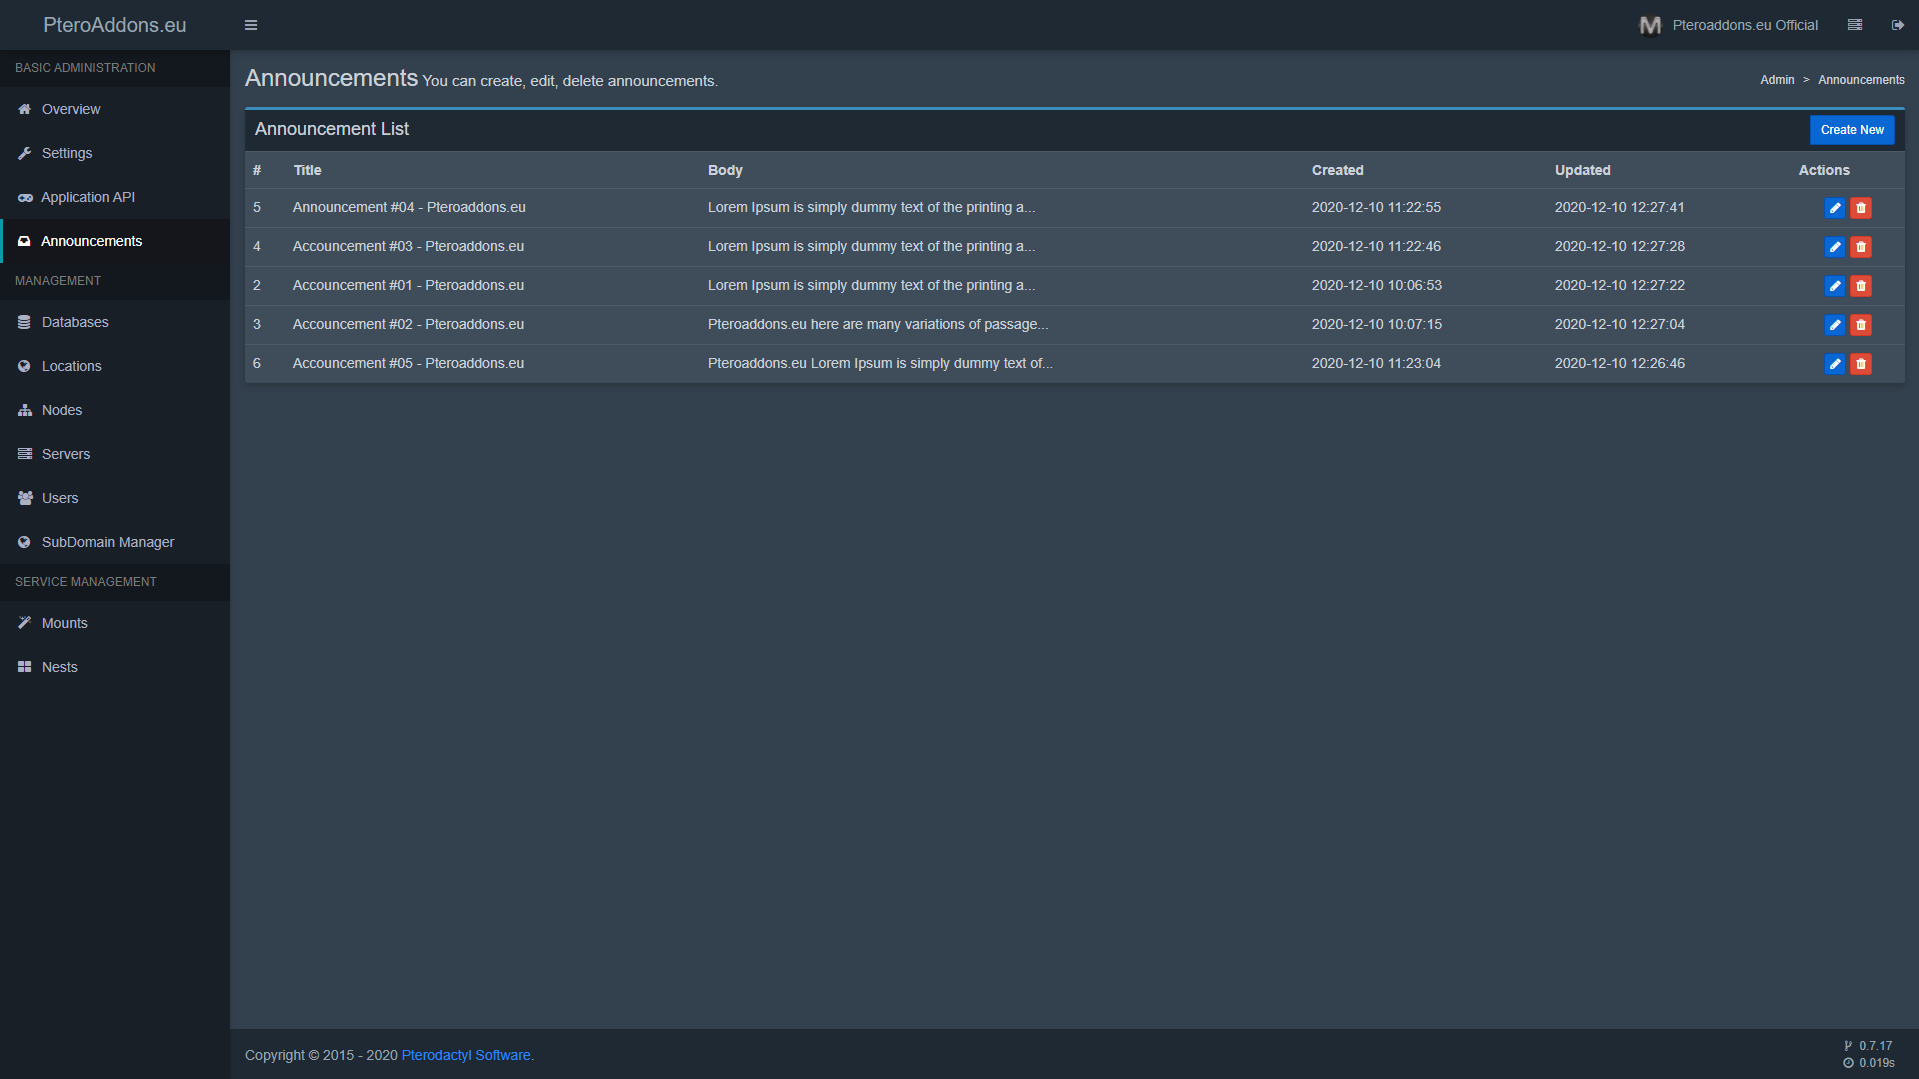Delete Accouncement #03 using trash icon
1919x1079 pixels.
(1860, 247)
